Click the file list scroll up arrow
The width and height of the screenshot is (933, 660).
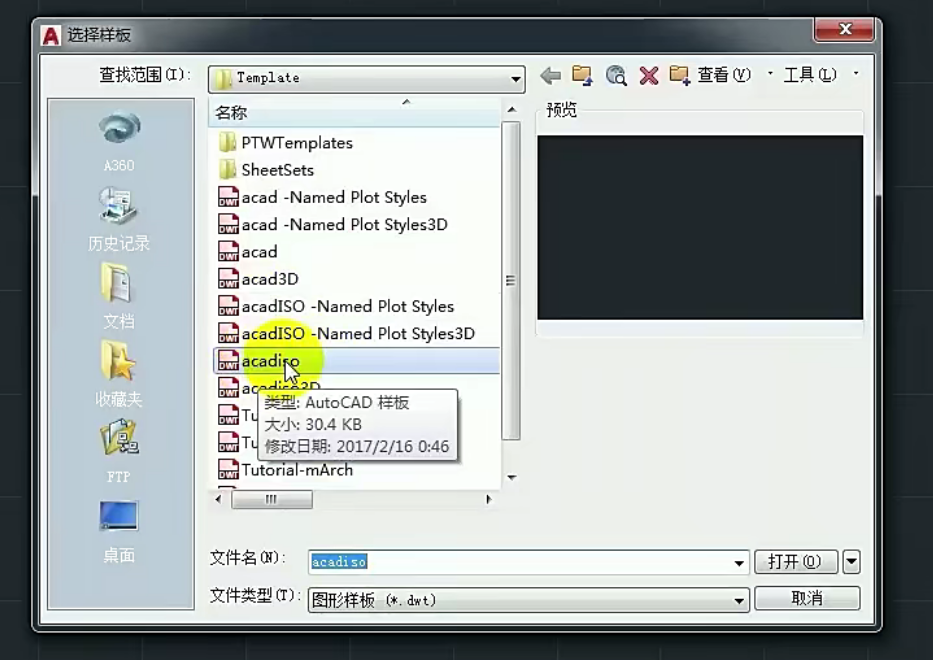(511, 110)
